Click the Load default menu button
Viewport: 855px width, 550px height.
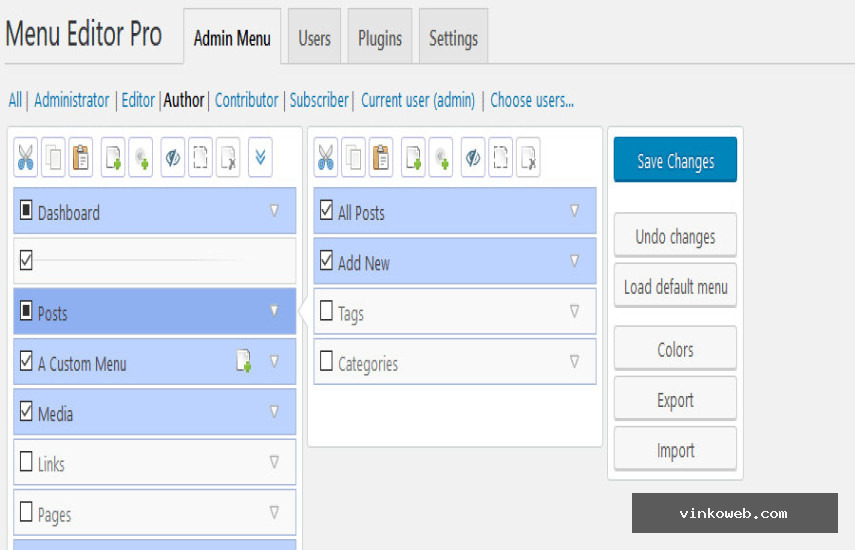[675, 286]
